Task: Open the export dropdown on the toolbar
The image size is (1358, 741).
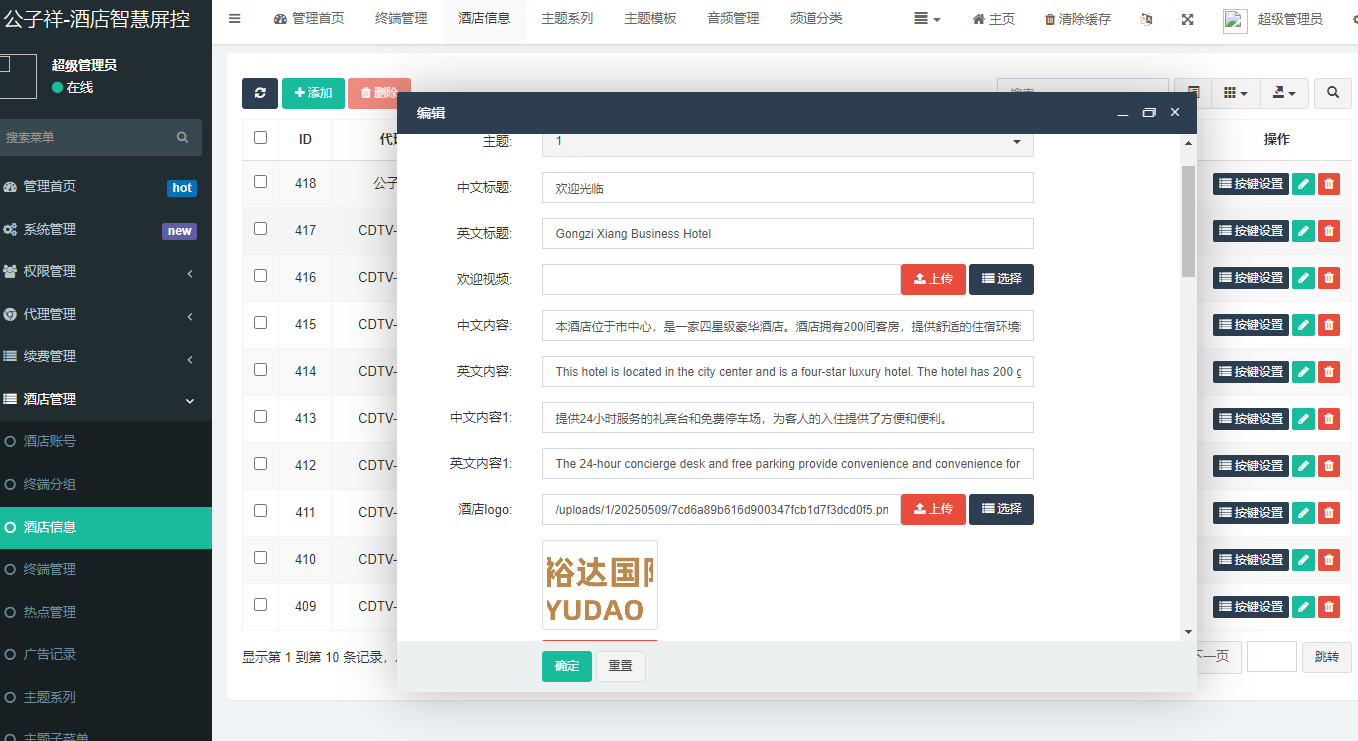Action: click(x=1284, y=92)
